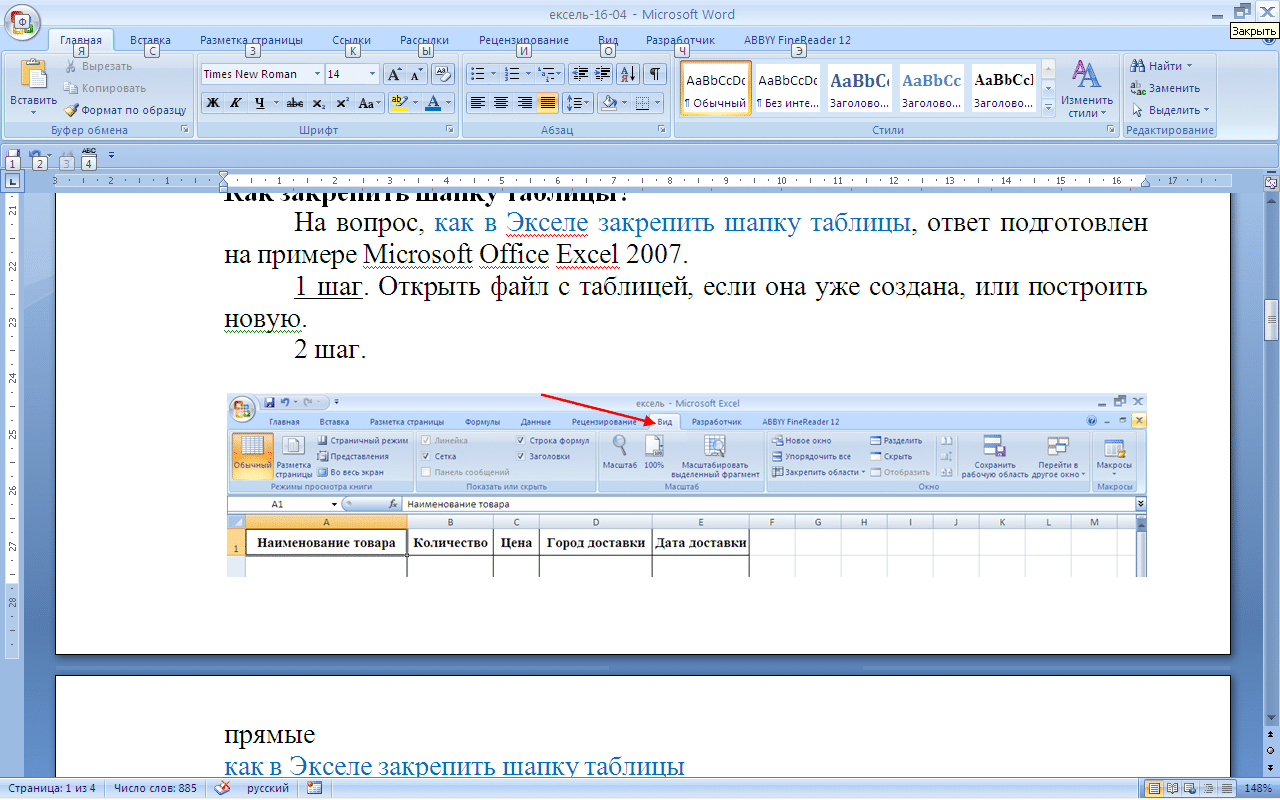Toggle bold formatting button Ж

point(213,103)
